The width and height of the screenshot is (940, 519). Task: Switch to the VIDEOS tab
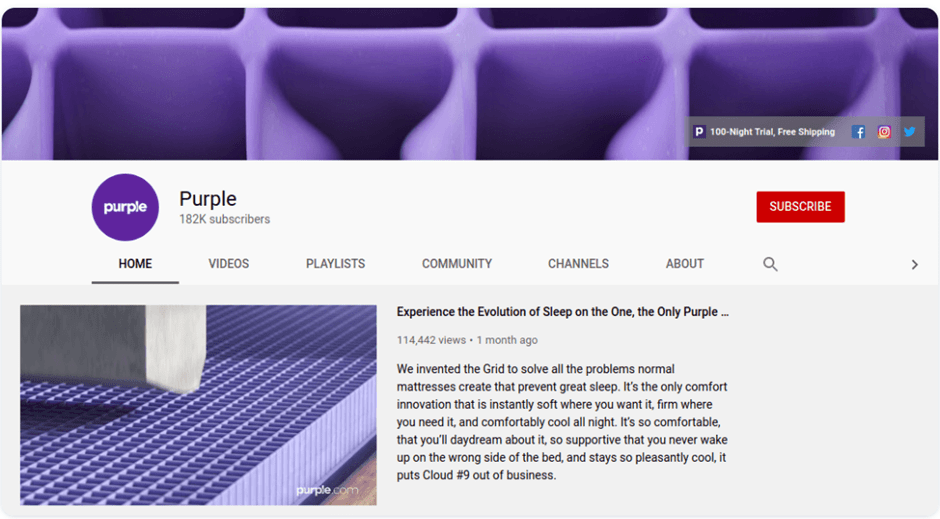point(229,264)
